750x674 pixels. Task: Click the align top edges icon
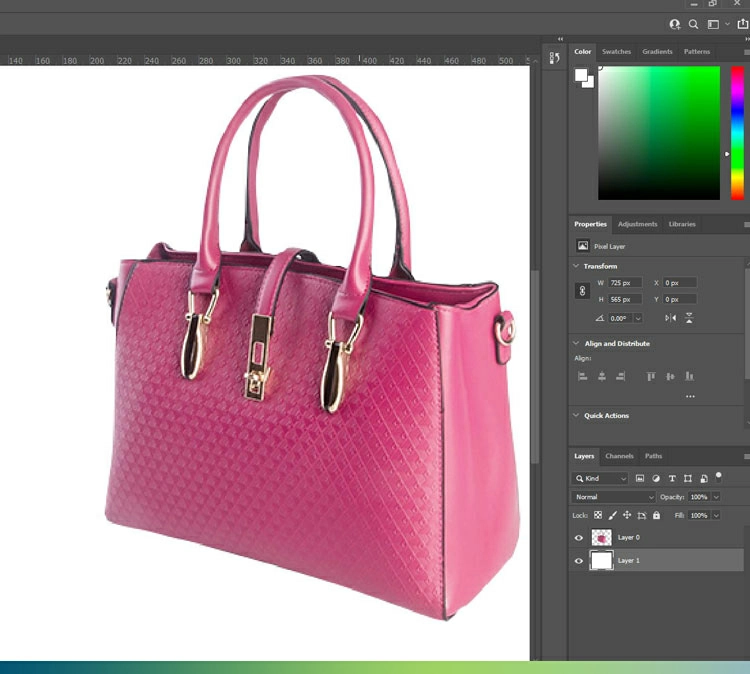point(651,376)
